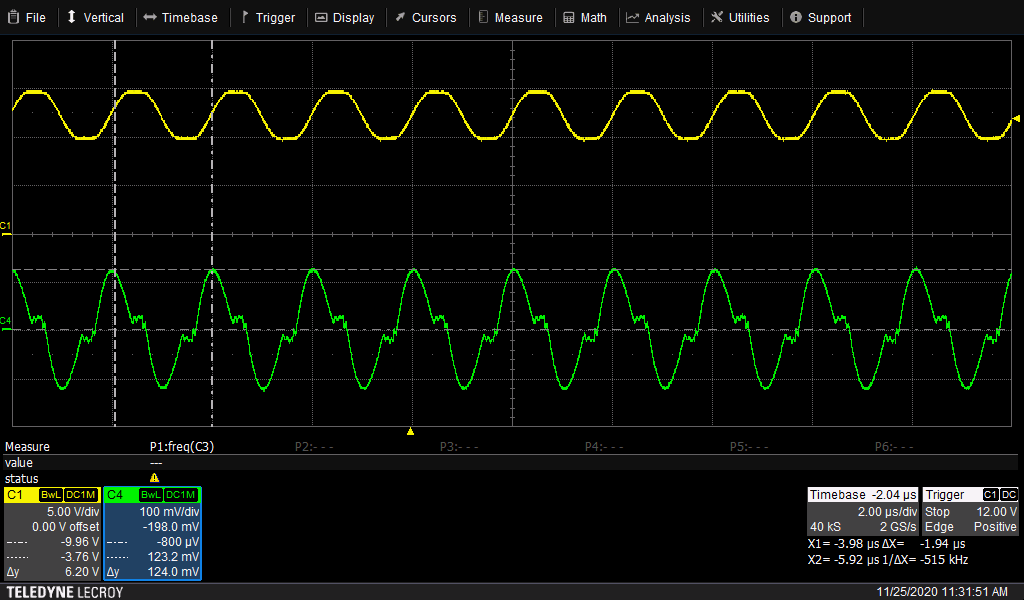Open the Timebase descriptor box
The image size is (1024, 600).
(x=861, y=511)
